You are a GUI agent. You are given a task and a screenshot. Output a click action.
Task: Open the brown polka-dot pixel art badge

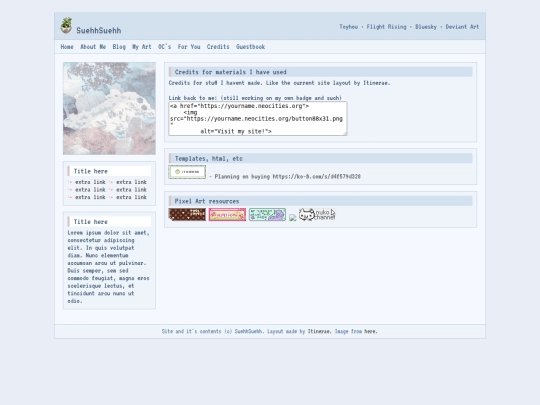point(187,214)
